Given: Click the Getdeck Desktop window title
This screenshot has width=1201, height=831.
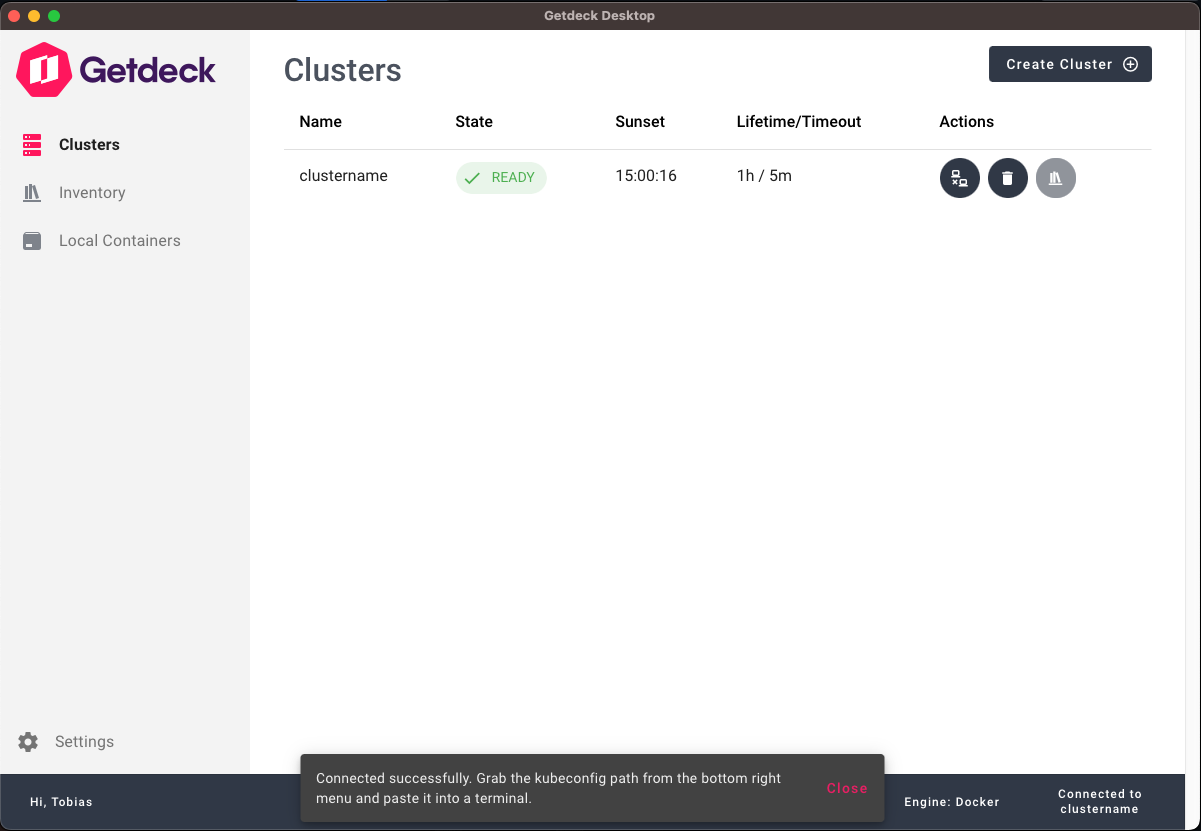Looking at the screenshot, I should pyautogui.click(x=600, y=16).
